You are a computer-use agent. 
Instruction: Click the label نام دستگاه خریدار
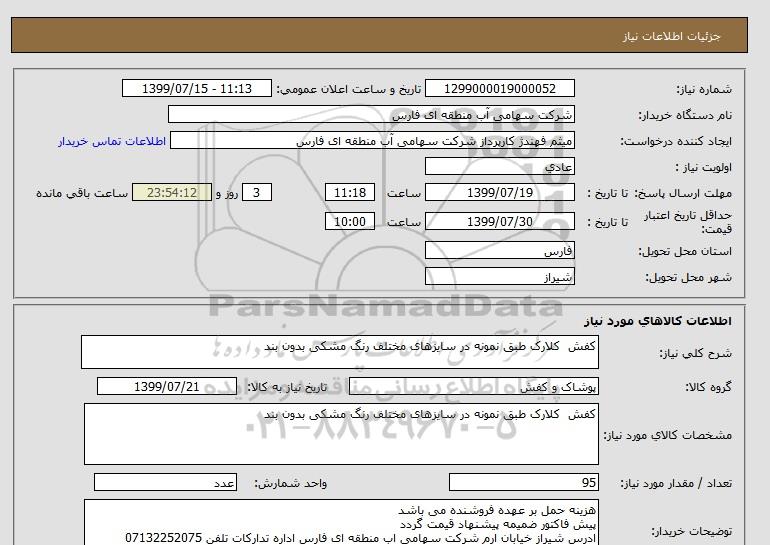pyautogui.click(x=685, y=115)
